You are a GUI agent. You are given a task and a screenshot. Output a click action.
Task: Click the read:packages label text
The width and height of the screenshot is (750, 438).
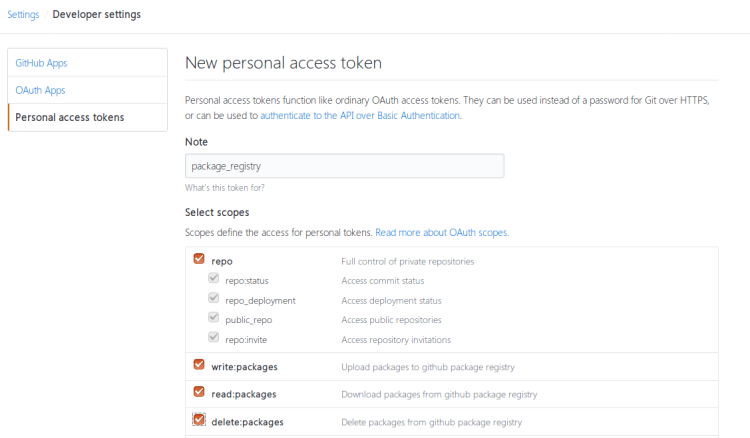244,394
